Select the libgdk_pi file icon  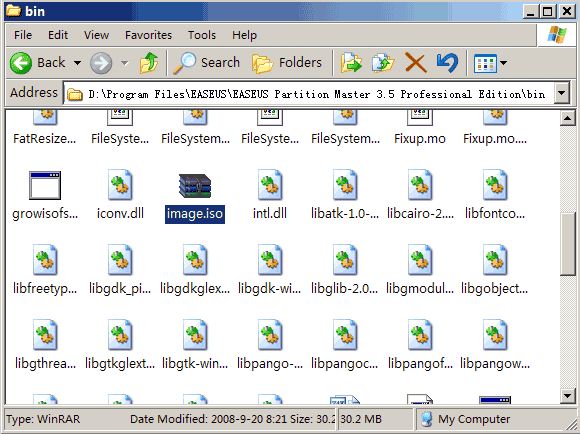pos(120,260)
